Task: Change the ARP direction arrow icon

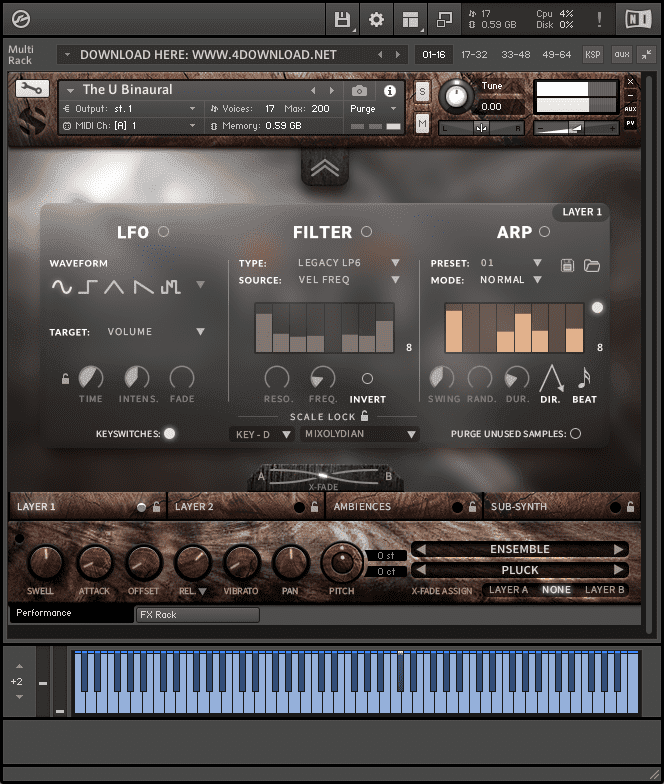Action: [551, 378]
